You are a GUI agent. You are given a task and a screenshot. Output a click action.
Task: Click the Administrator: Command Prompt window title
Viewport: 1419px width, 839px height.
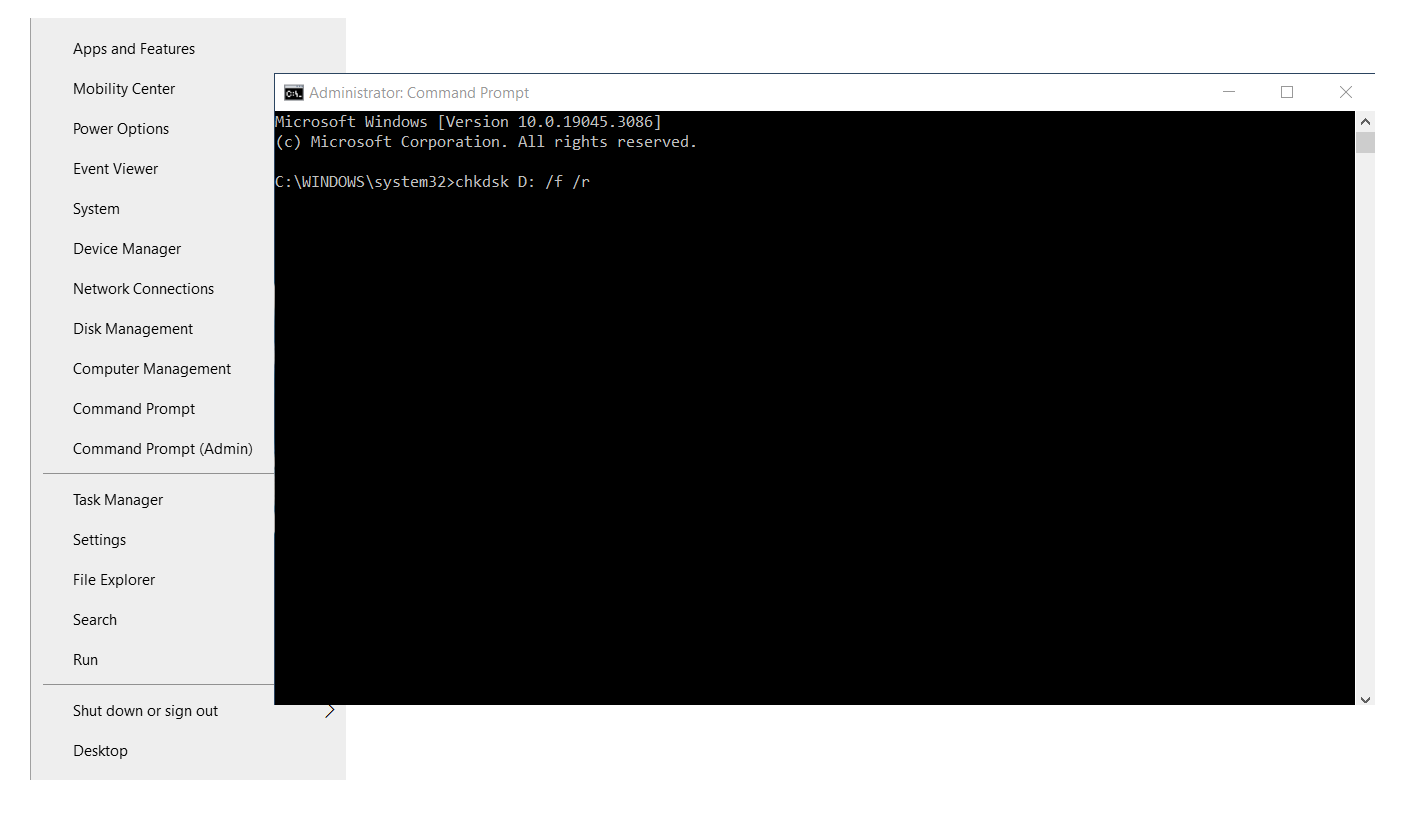pyautogui.click(x=419, y=93)
